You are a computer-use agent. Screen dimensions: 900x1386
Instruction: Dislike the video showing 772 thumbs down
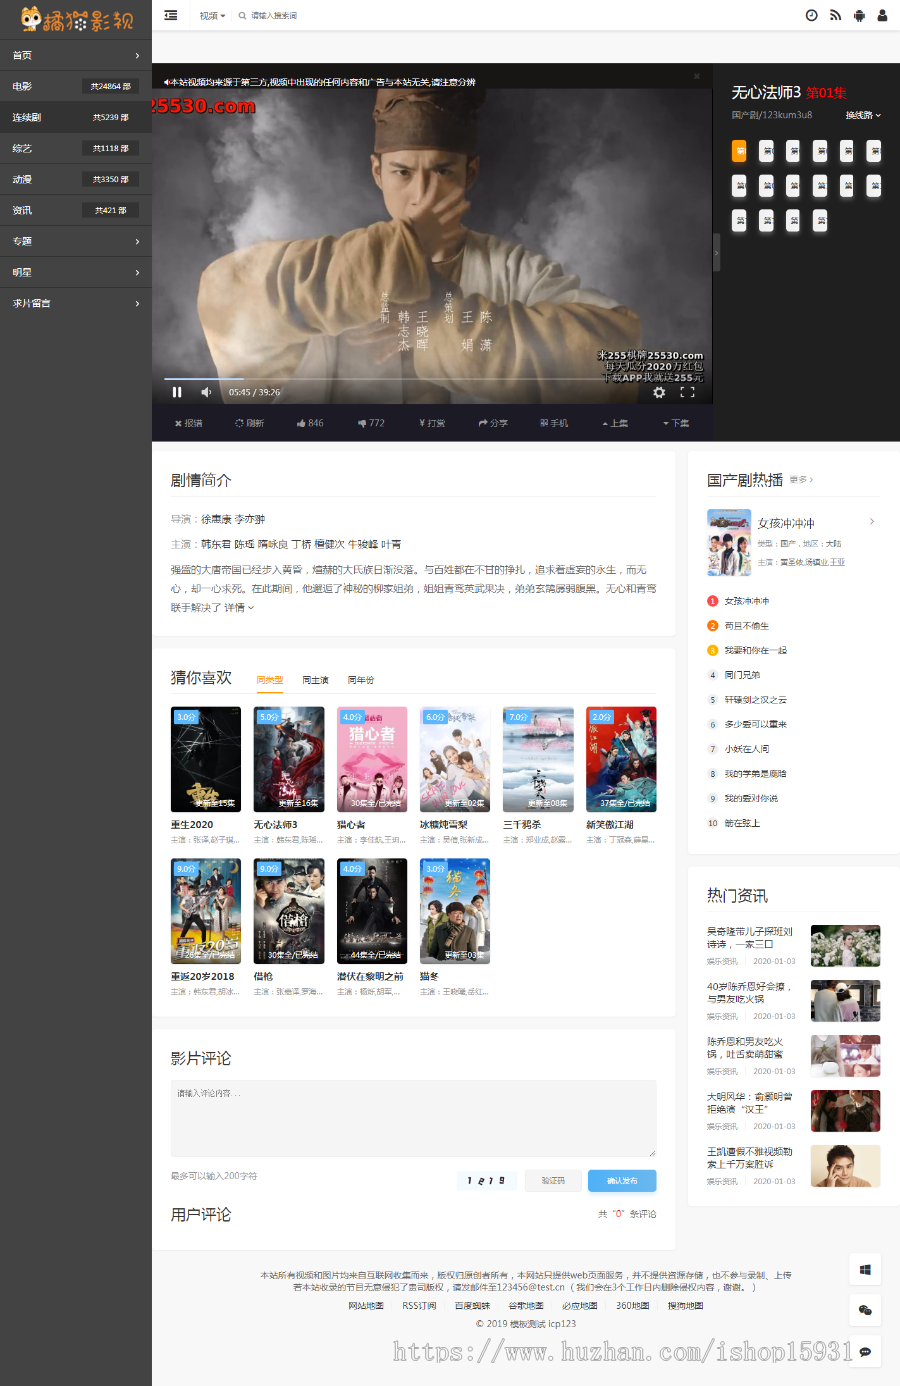click(x=371, y=423)
